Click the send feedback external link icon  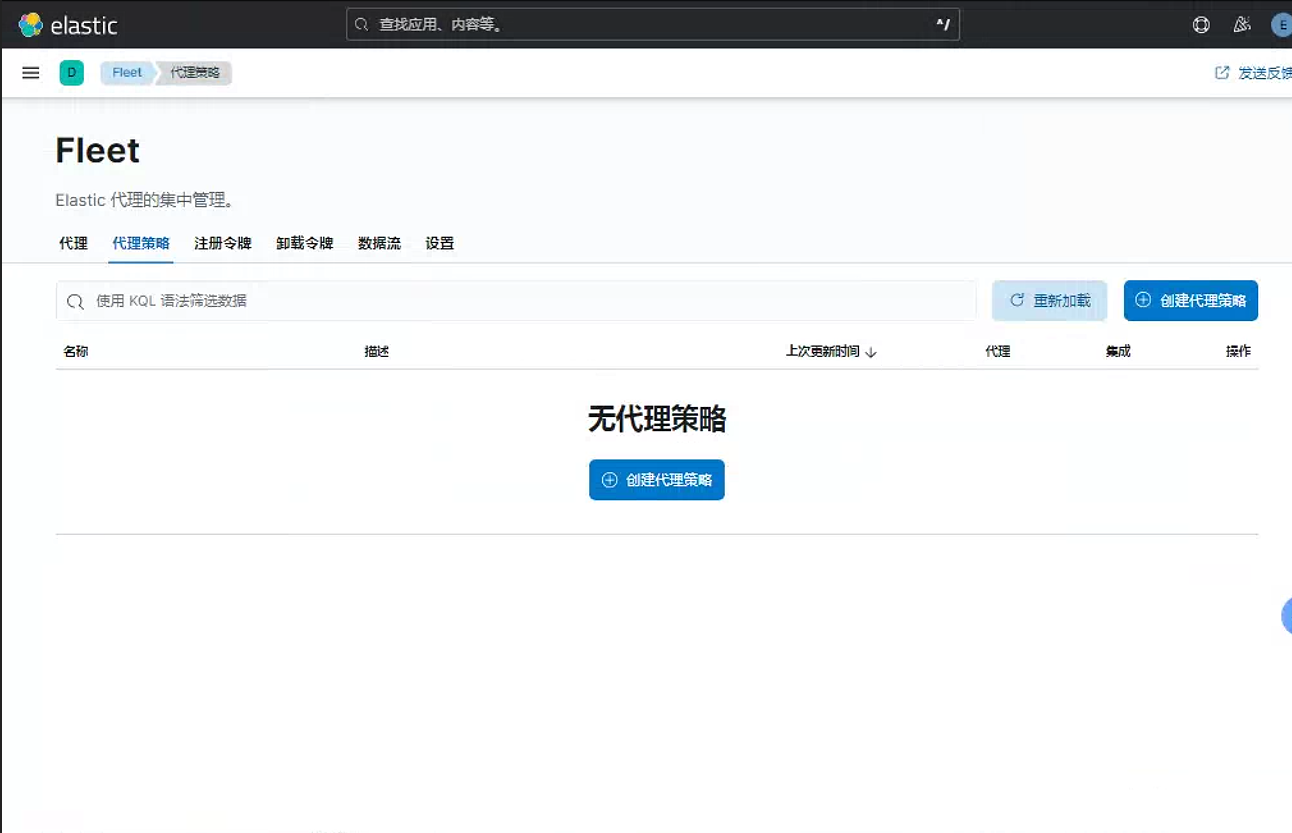[1222, 73]
